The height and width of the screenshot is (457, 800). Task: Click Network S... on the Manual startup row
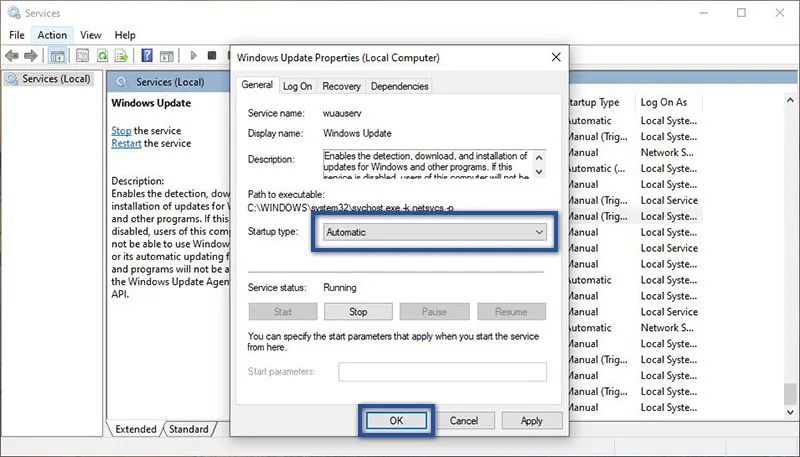click(x=667, y=153)
